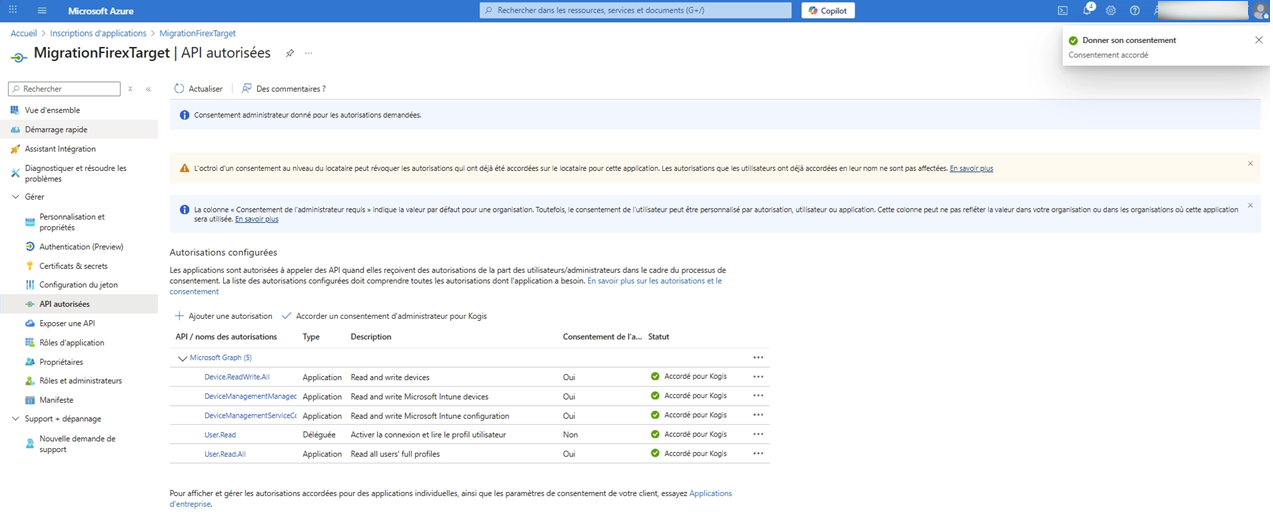Open Nouvelle demande de support
The width and height of the screenshot is (1273, 522).
[x=77, y=444]
